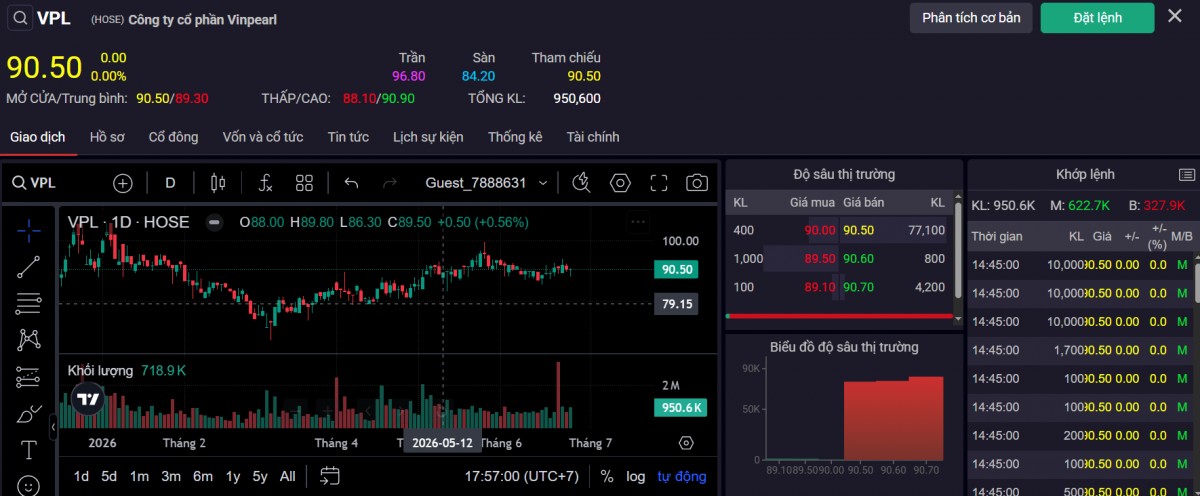Select the crosshair cursor tool
This screenshot has height=496, width=1200.
point(29,229)
